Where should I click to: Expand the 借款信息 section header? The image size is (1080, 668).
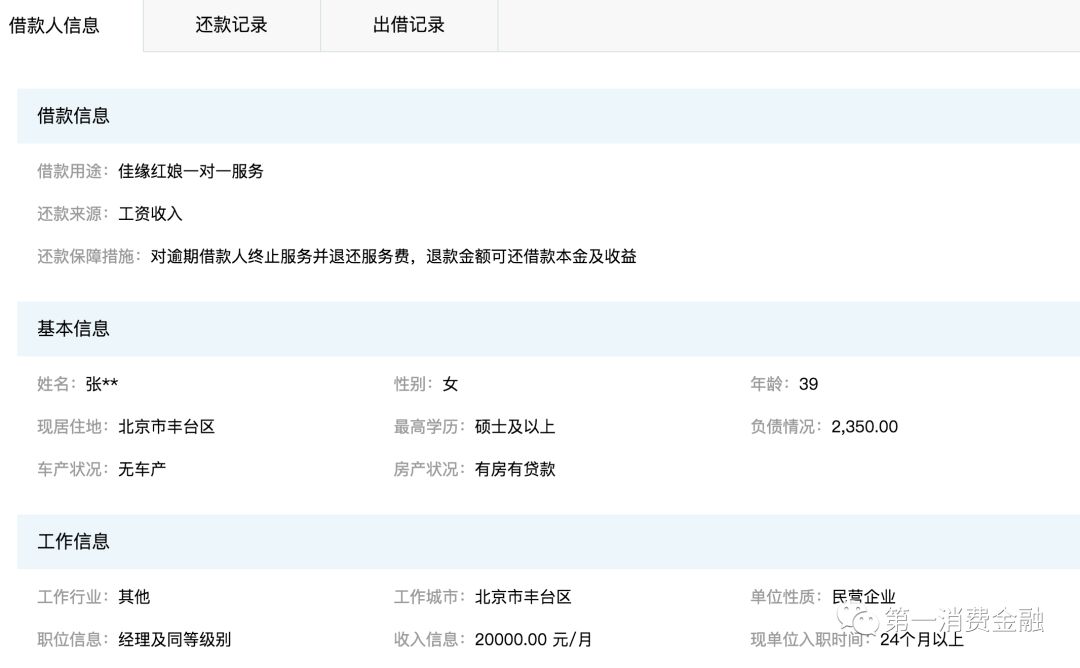pyautogui.click(x=74, y=115)
